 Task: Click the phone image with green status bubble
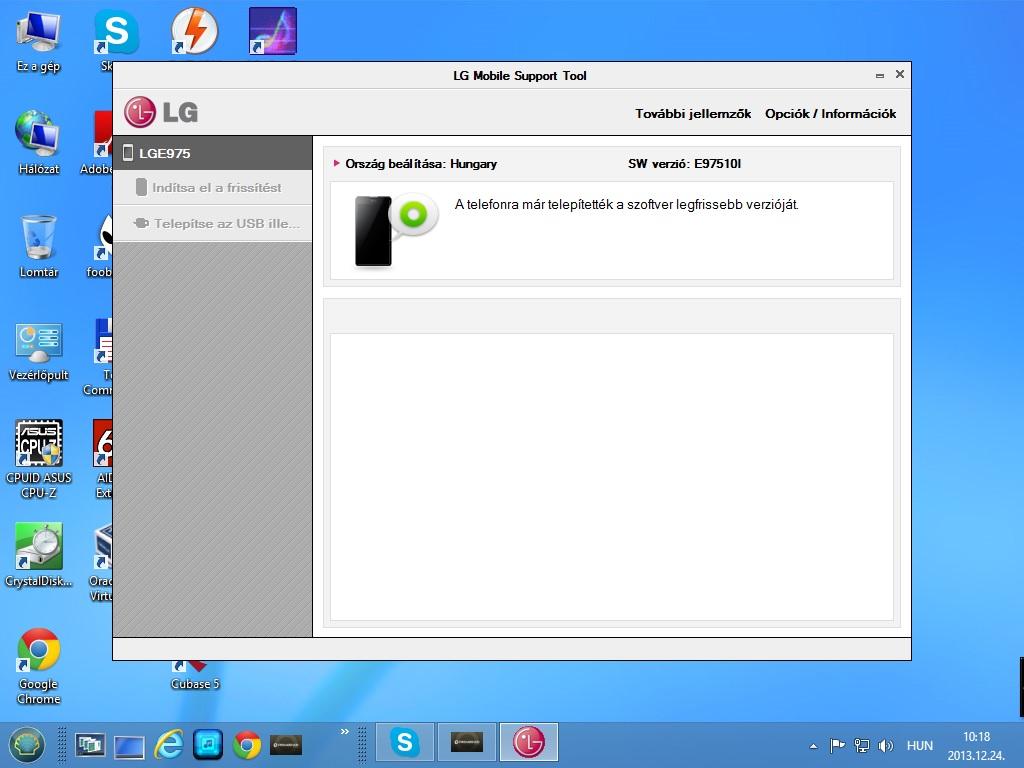click(x=396, y=230)
